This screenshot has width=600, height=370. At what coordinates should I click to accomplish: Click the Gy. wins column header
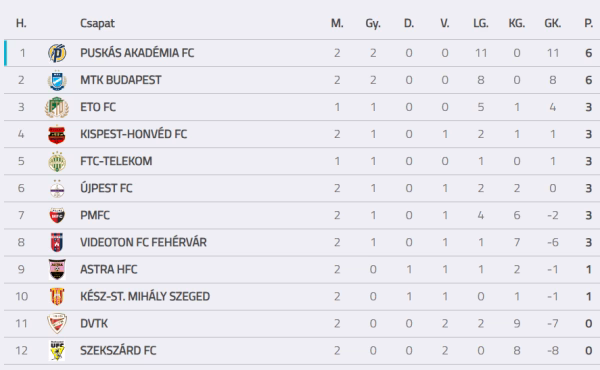pyautogui.click(x=373, y=23)
